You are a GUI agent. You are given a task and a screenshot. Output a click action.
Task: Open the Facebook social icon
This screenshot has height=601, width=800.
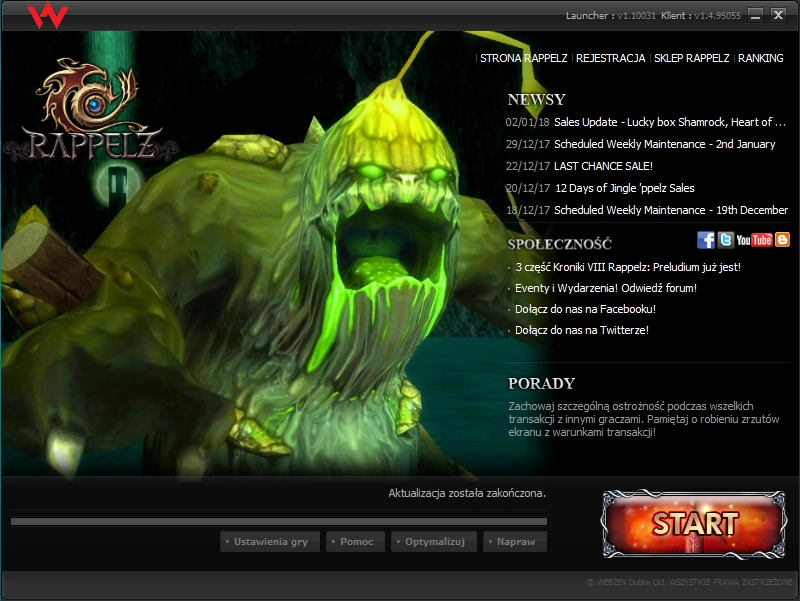tap(706, 240)
